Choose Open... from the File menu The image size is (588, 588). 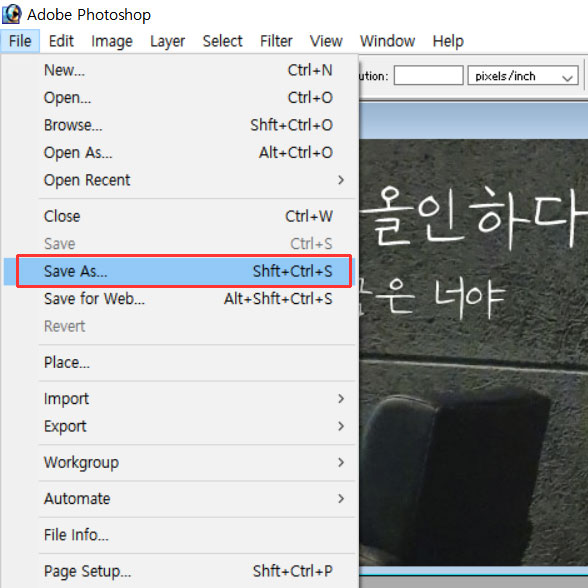tap(179, 98)
